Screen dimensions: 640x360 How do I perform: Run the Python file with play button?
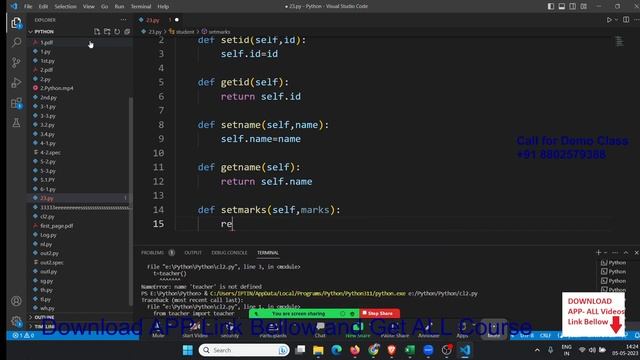(609, 20)
